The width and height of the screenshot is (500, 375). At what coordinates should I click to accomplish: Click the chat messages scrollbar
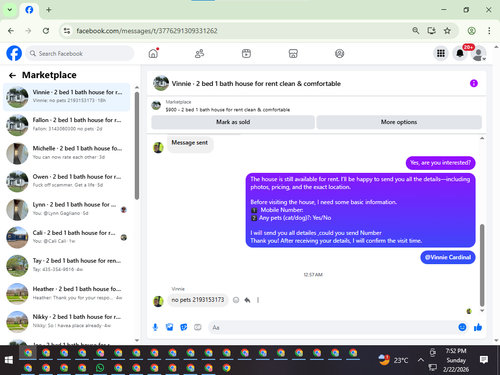coord(482,265)
